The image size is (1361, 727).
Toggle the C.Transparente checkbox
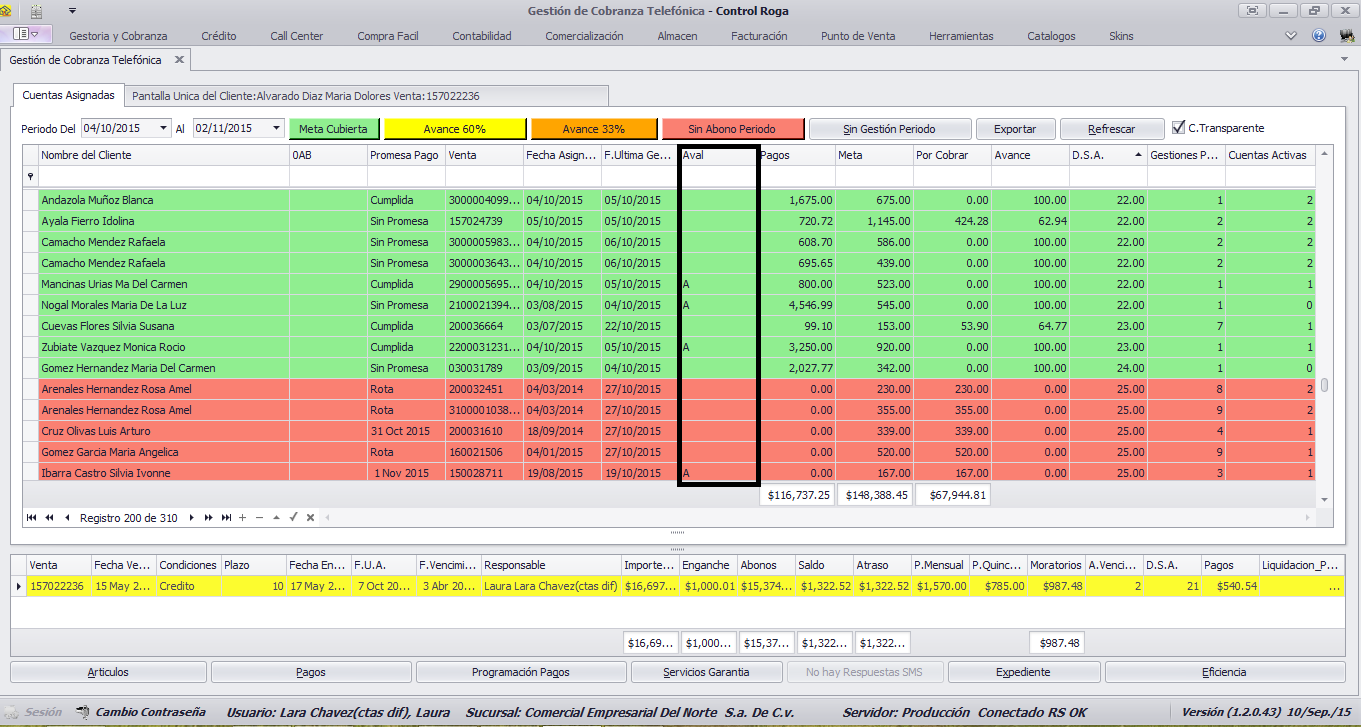coord(1179,128)
